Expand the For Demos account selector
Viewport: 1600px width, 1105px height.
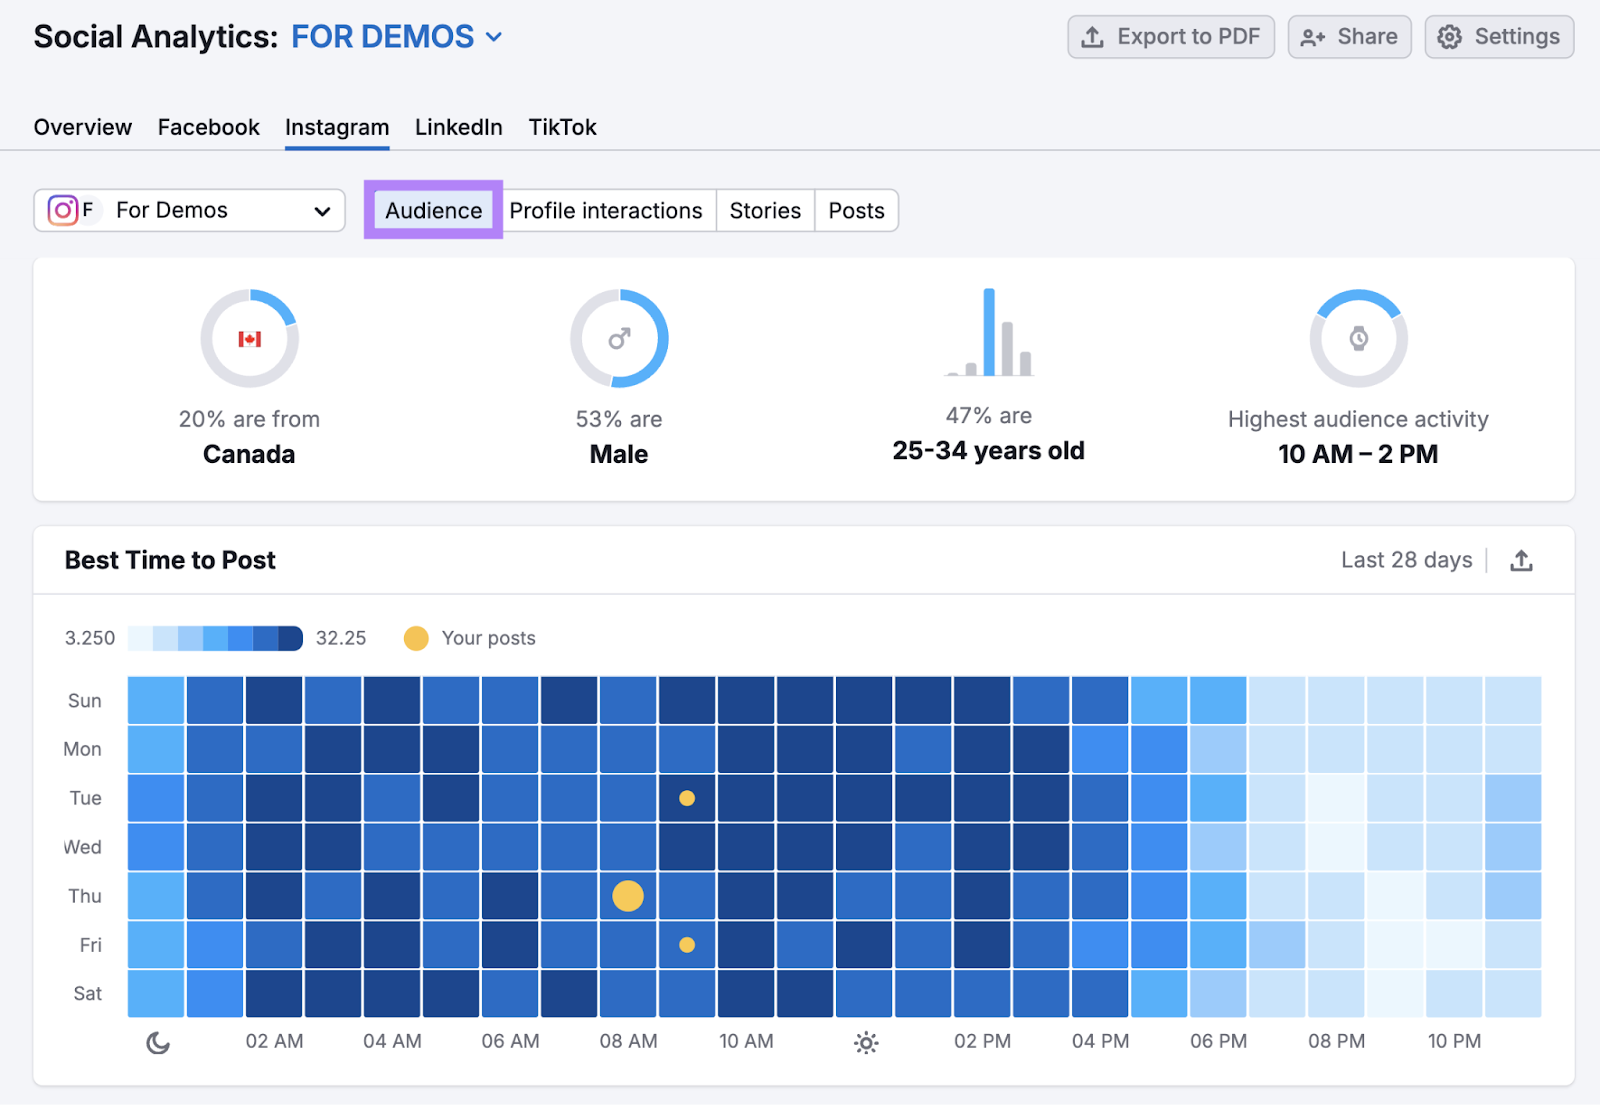pos(190,210)
